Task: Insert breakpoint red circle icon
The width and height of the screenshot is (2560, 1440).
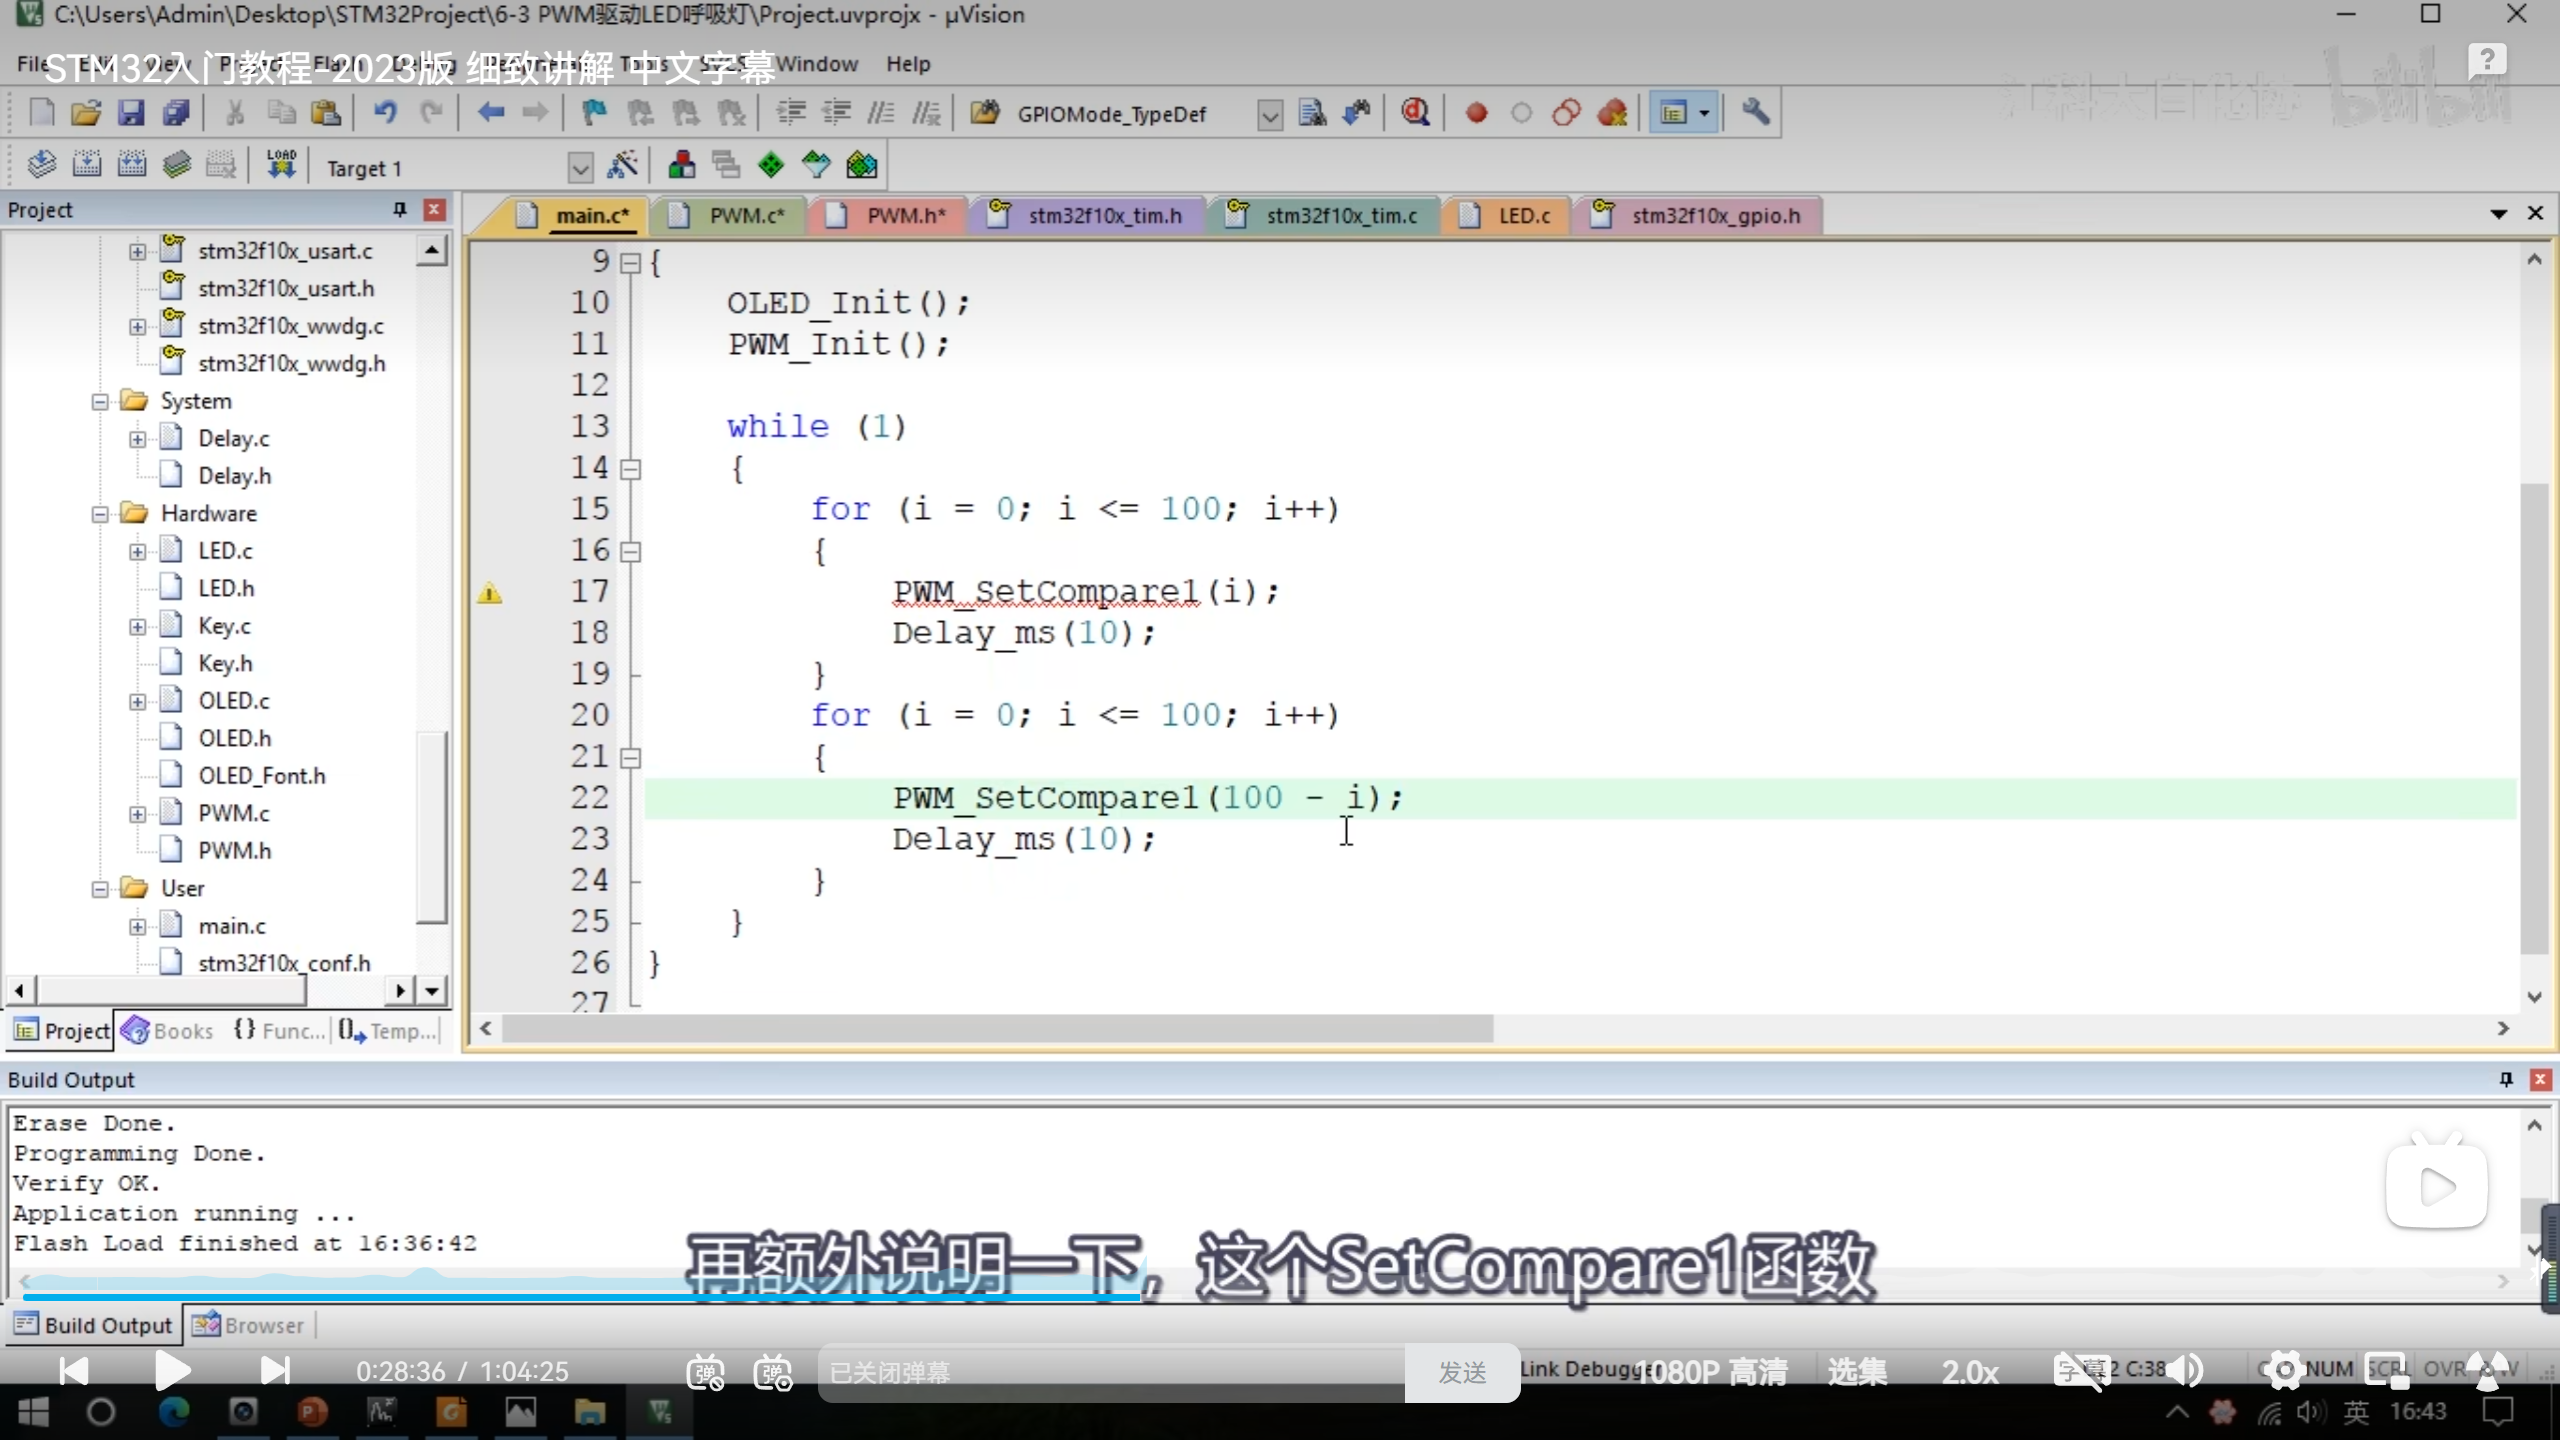Action: [x=1476, y=113]
